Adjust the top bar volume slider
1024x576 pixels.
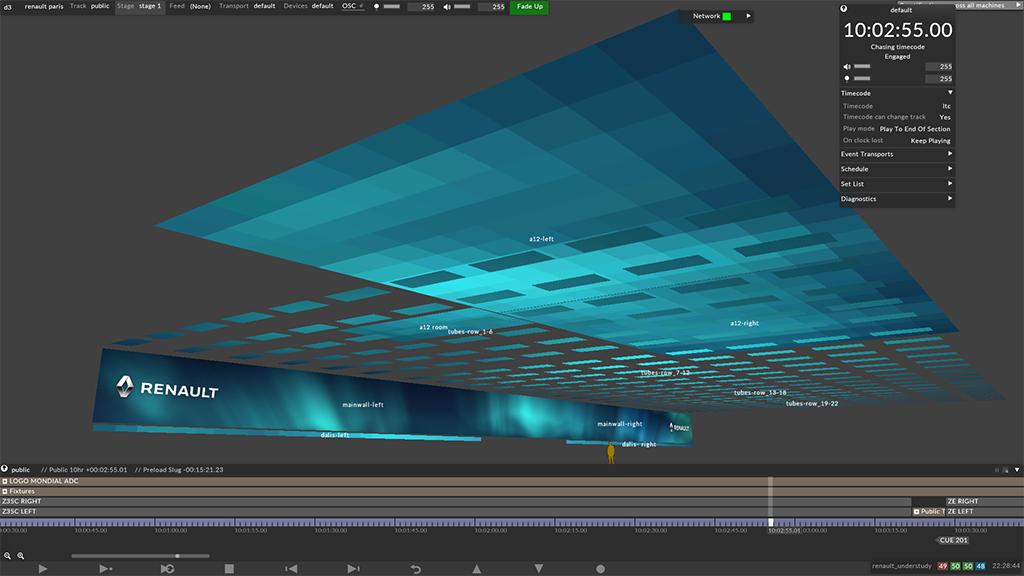pos(464,7)
